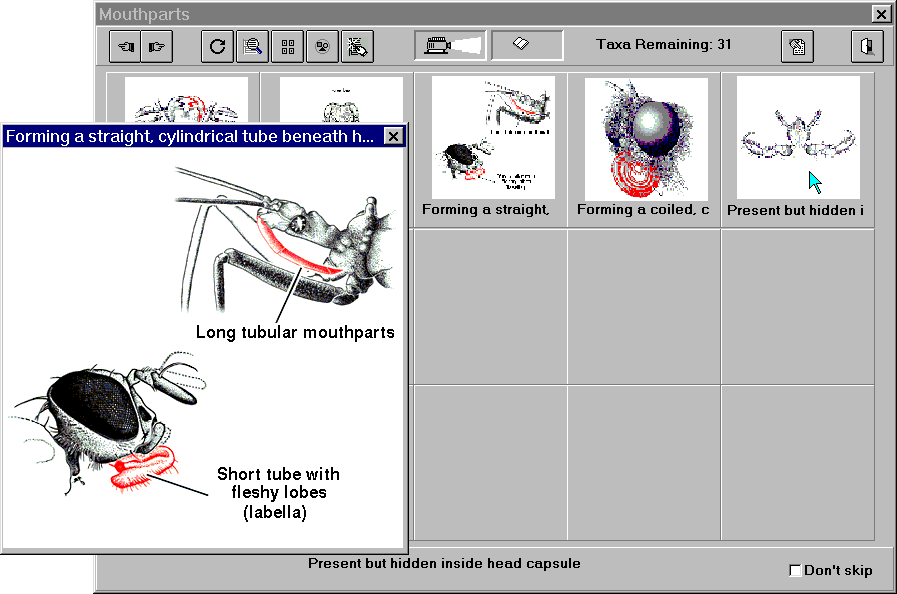Click the left-pointing hand previous button
The height and width of the screenshot is (594, 897).
[x=127, y=46]
